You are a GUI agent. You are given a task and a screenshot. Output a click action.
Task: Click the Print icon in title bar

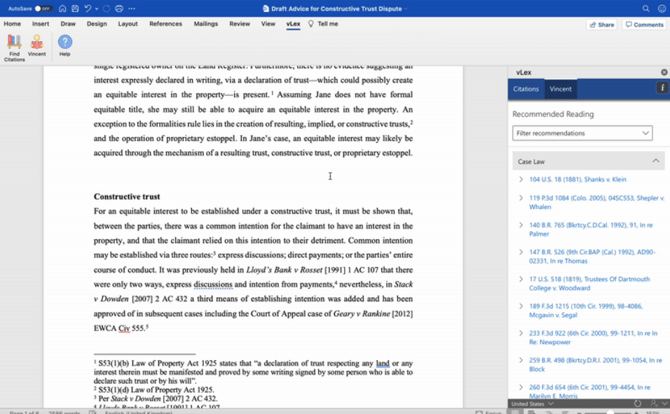119,9
